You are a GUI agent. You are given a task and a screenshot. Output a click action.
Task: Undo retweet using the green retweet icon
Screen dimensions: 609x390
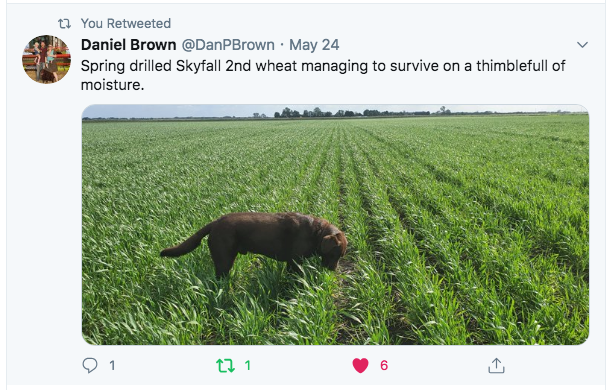[x=225, y=366]
